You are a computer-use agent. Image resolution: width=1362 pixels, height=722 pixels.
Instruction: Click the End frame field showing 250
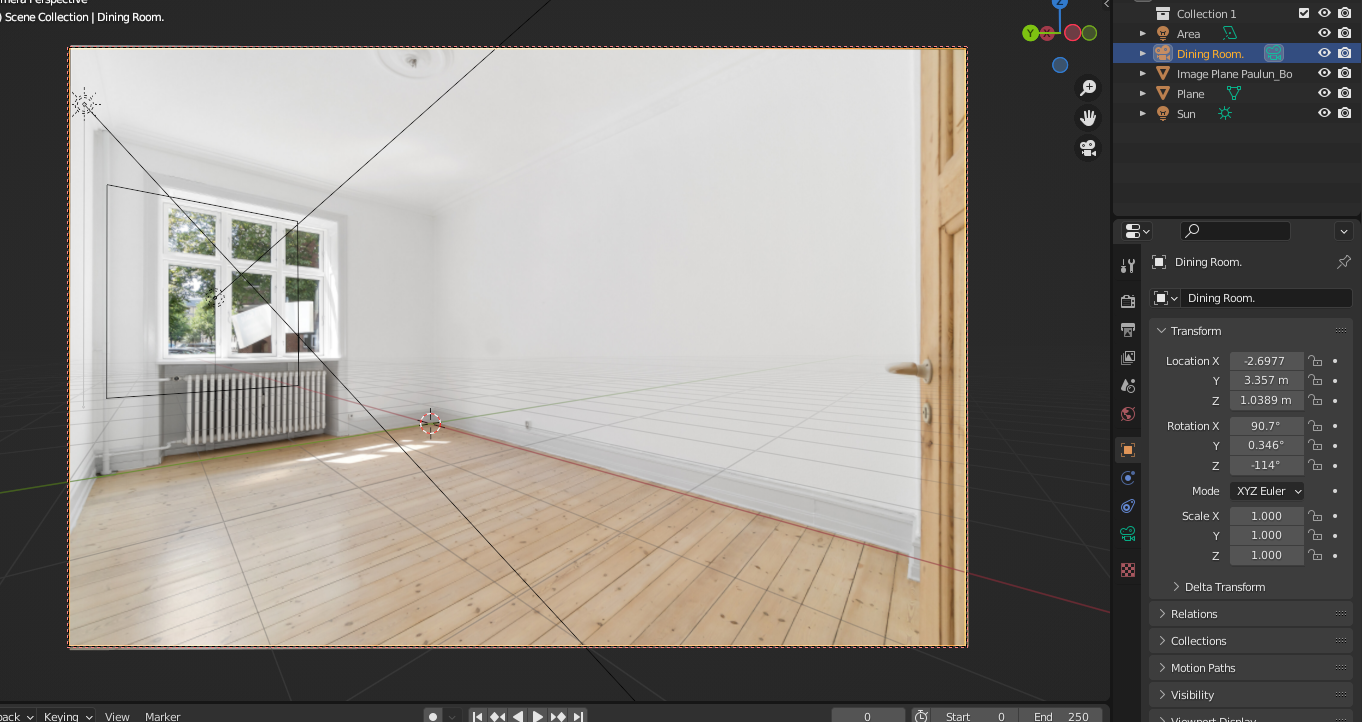coord(1061,716)
